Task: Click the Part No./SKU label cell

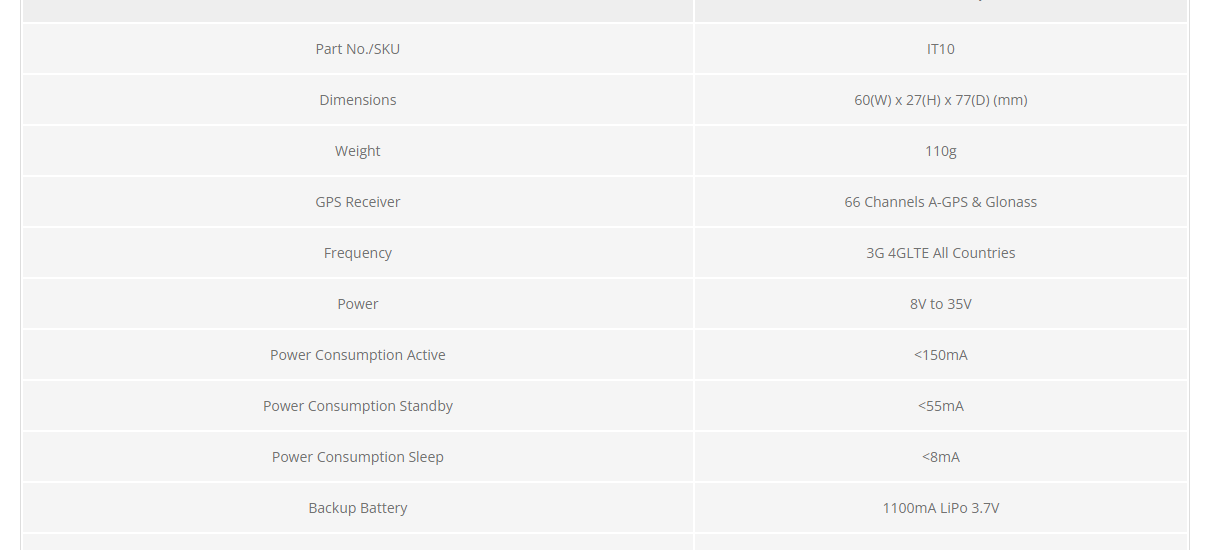Action: coord(358,49)
